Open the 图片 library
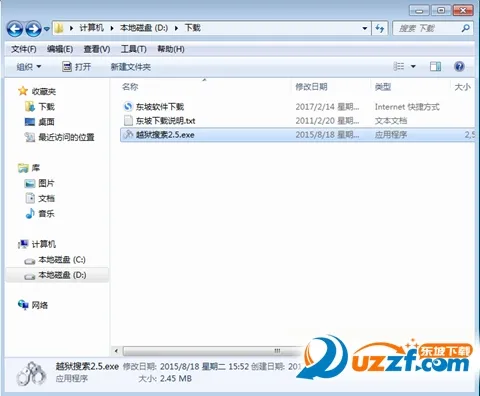 point(46,183)
